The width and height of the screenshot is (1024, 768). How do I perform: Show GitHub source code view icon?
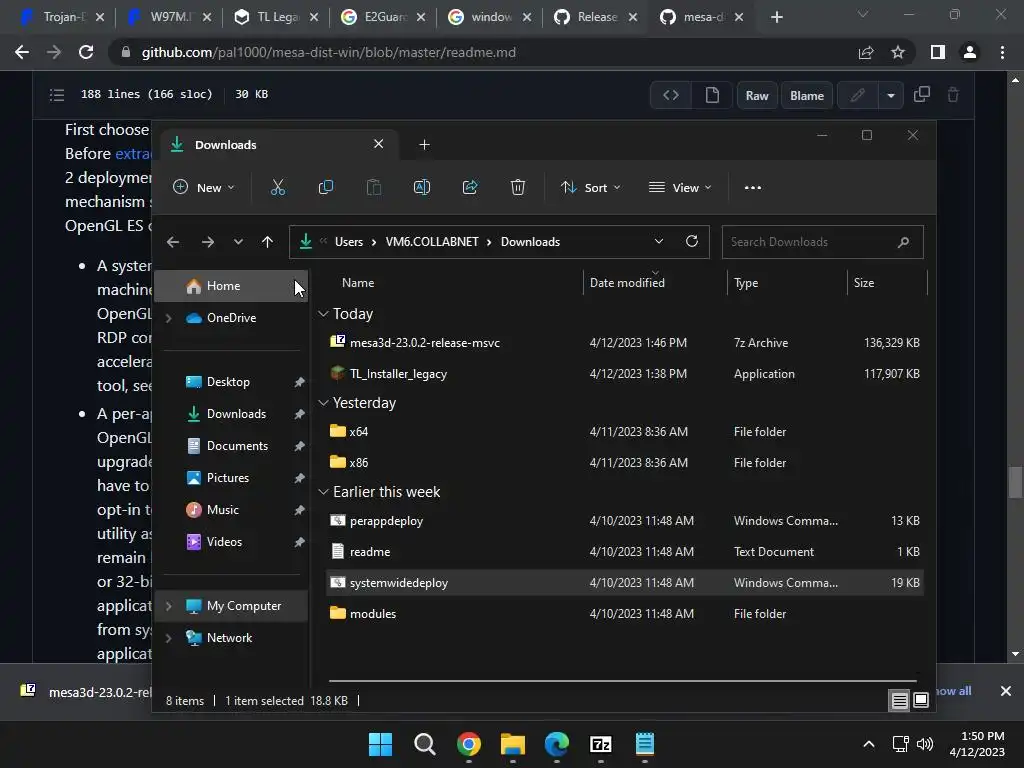[x=671, y=95]
